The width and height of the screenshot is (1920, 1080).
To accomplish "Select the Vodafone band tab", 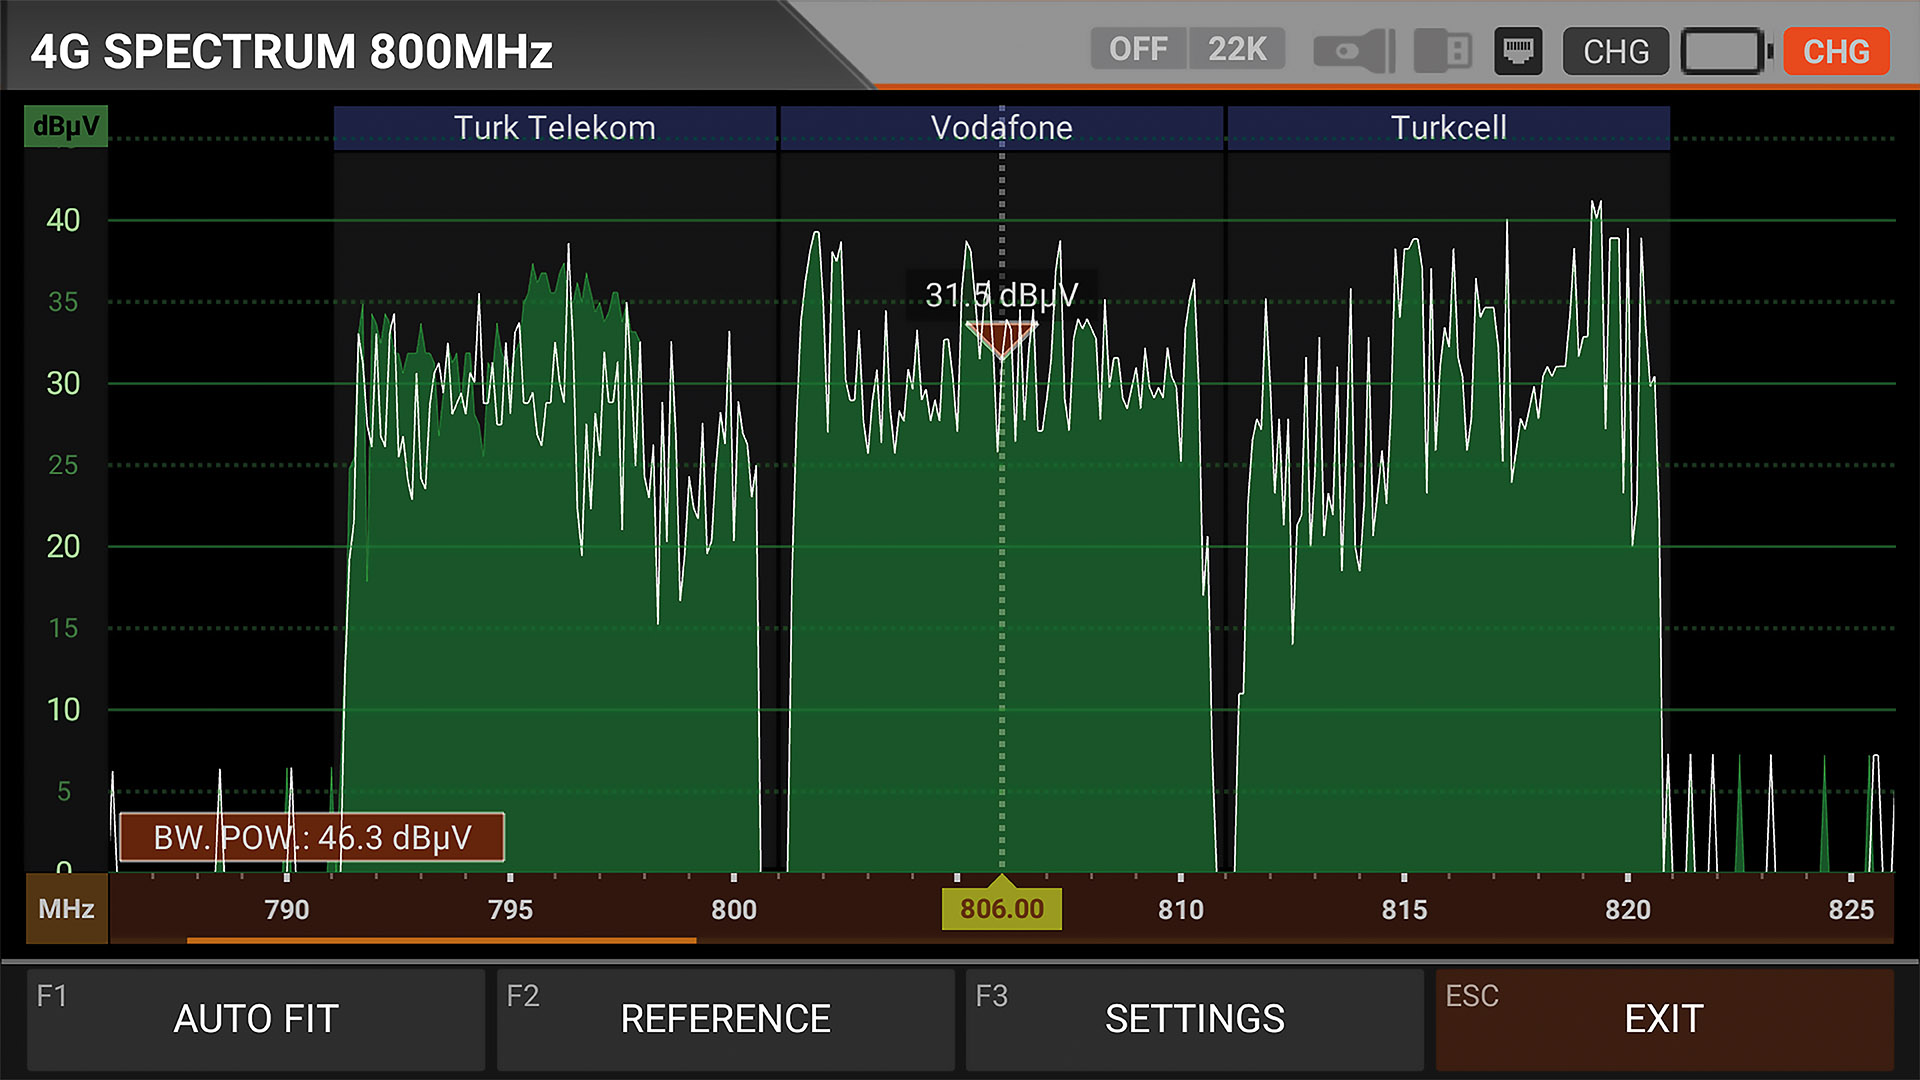I will click(x=1001, y=128).
